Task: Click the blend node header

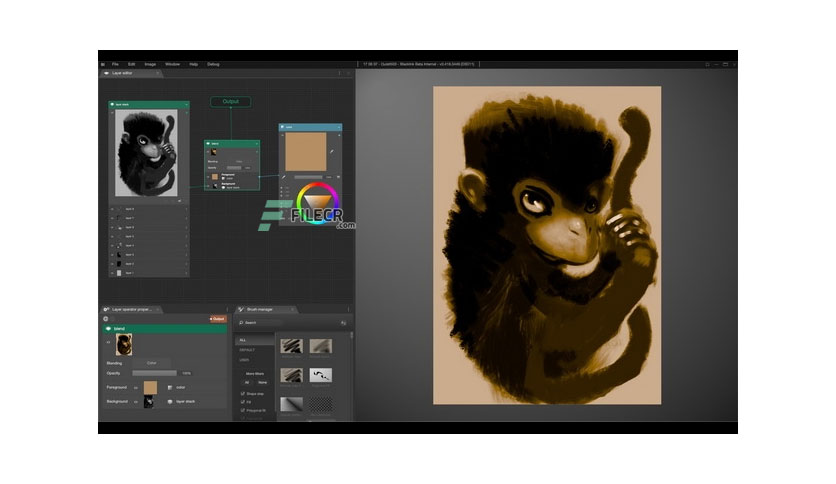Action: [x=232, y=143]
